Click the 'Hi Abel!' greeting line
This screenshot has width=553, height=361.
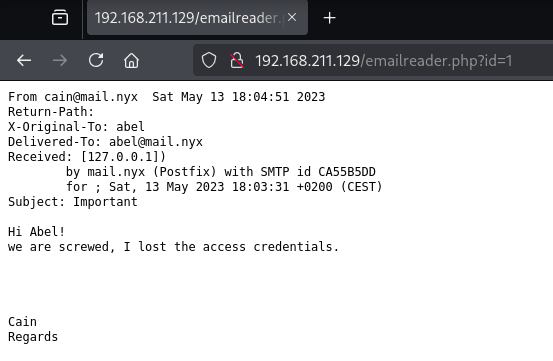point(37,232)
